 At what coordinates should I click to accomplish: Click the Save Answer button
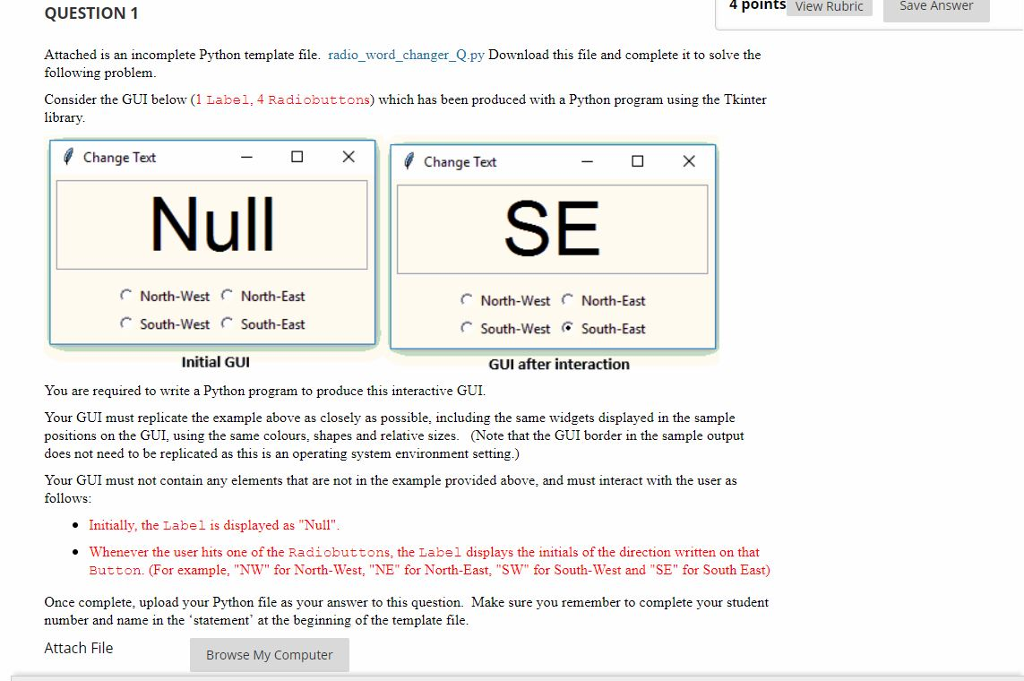[935, 6]
